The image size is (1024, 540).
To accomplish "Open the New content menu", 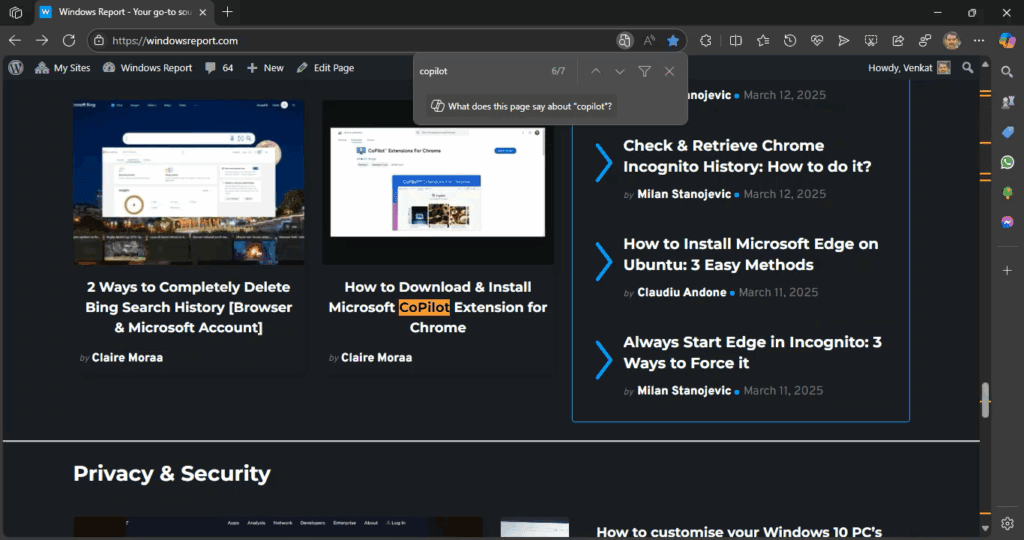I will click(x=265, y=67).
